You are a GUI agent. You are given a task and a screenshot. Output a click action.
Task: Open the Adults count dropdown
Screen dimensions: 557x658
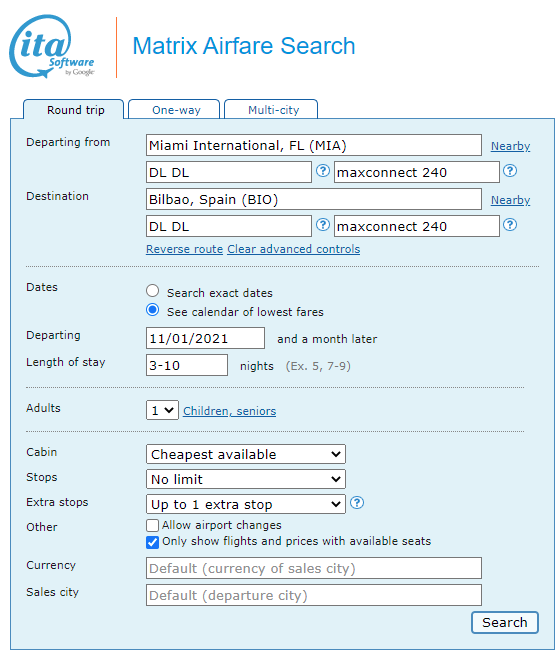click(x=162, y=410)
